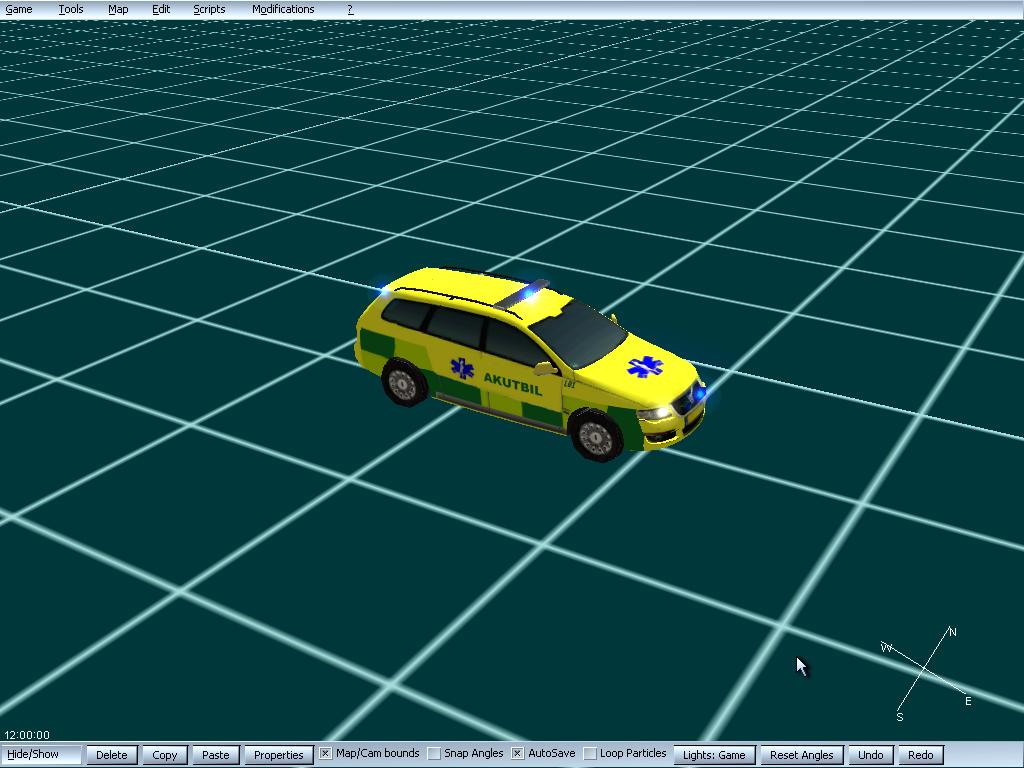1024x768 pixels.
Task: Open the Properties dialog button
Action: point(279,755)
